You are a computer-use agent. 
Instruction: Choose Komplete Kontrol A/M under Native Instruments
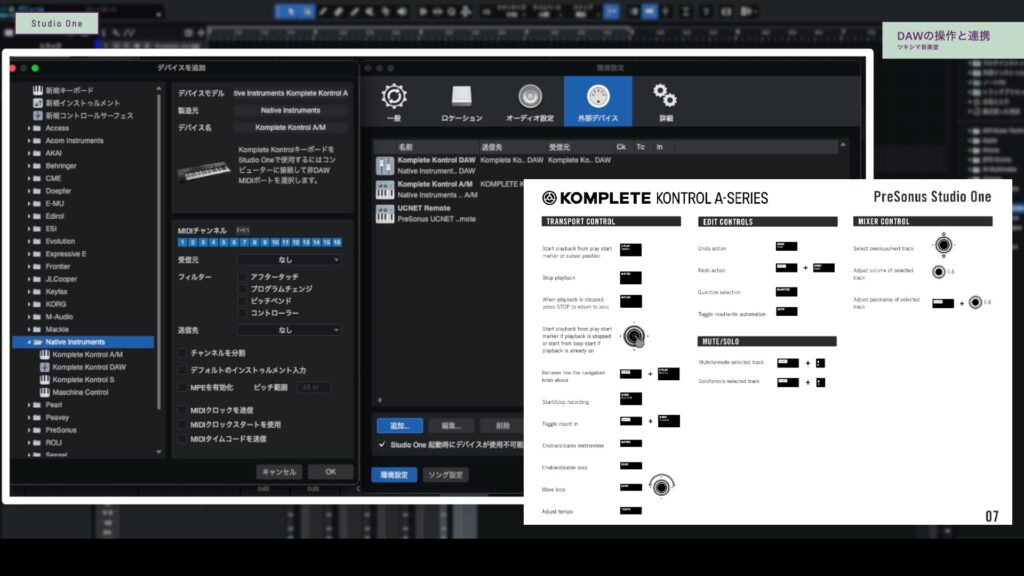pyautogui.click(x=81, y=355)
